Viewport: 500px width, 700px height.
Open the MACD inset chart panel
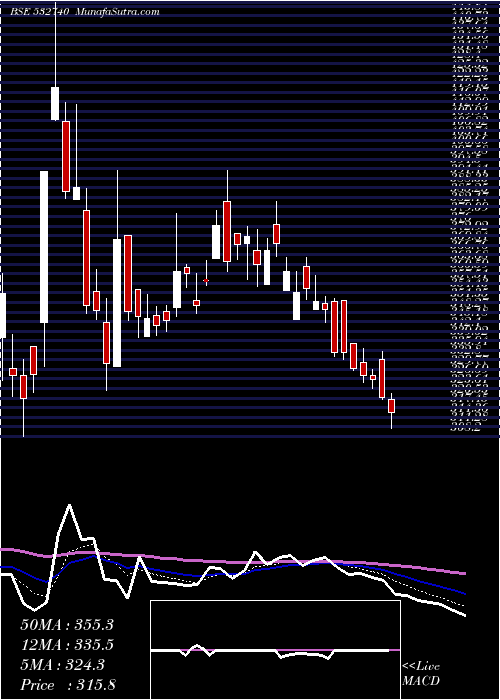click(275, 650)
